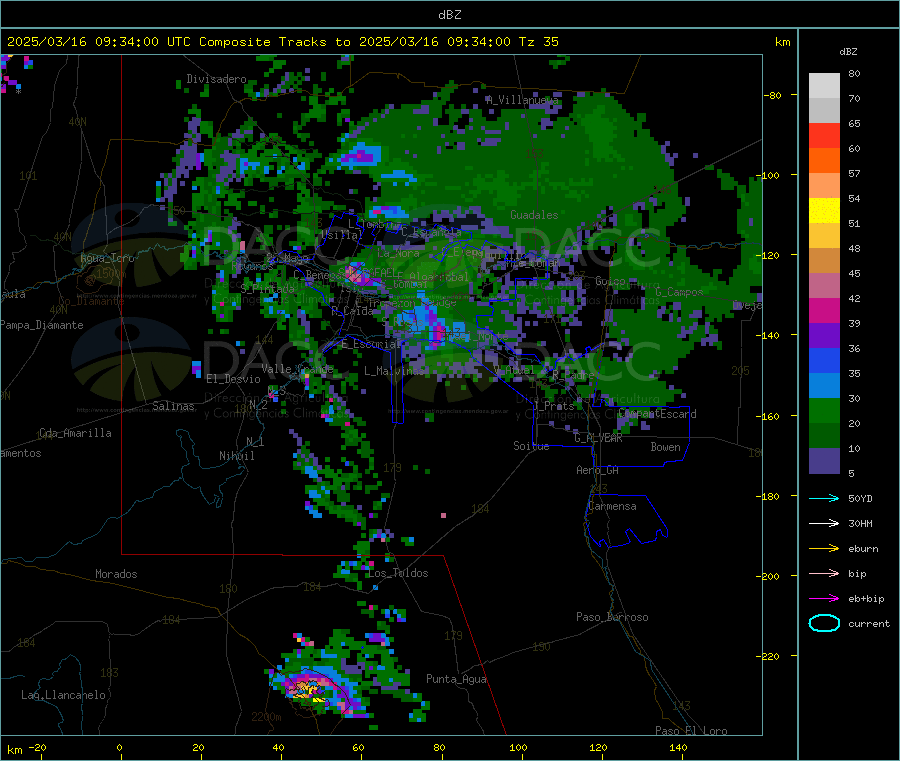Click the dBZ title at top

[449, 15]
